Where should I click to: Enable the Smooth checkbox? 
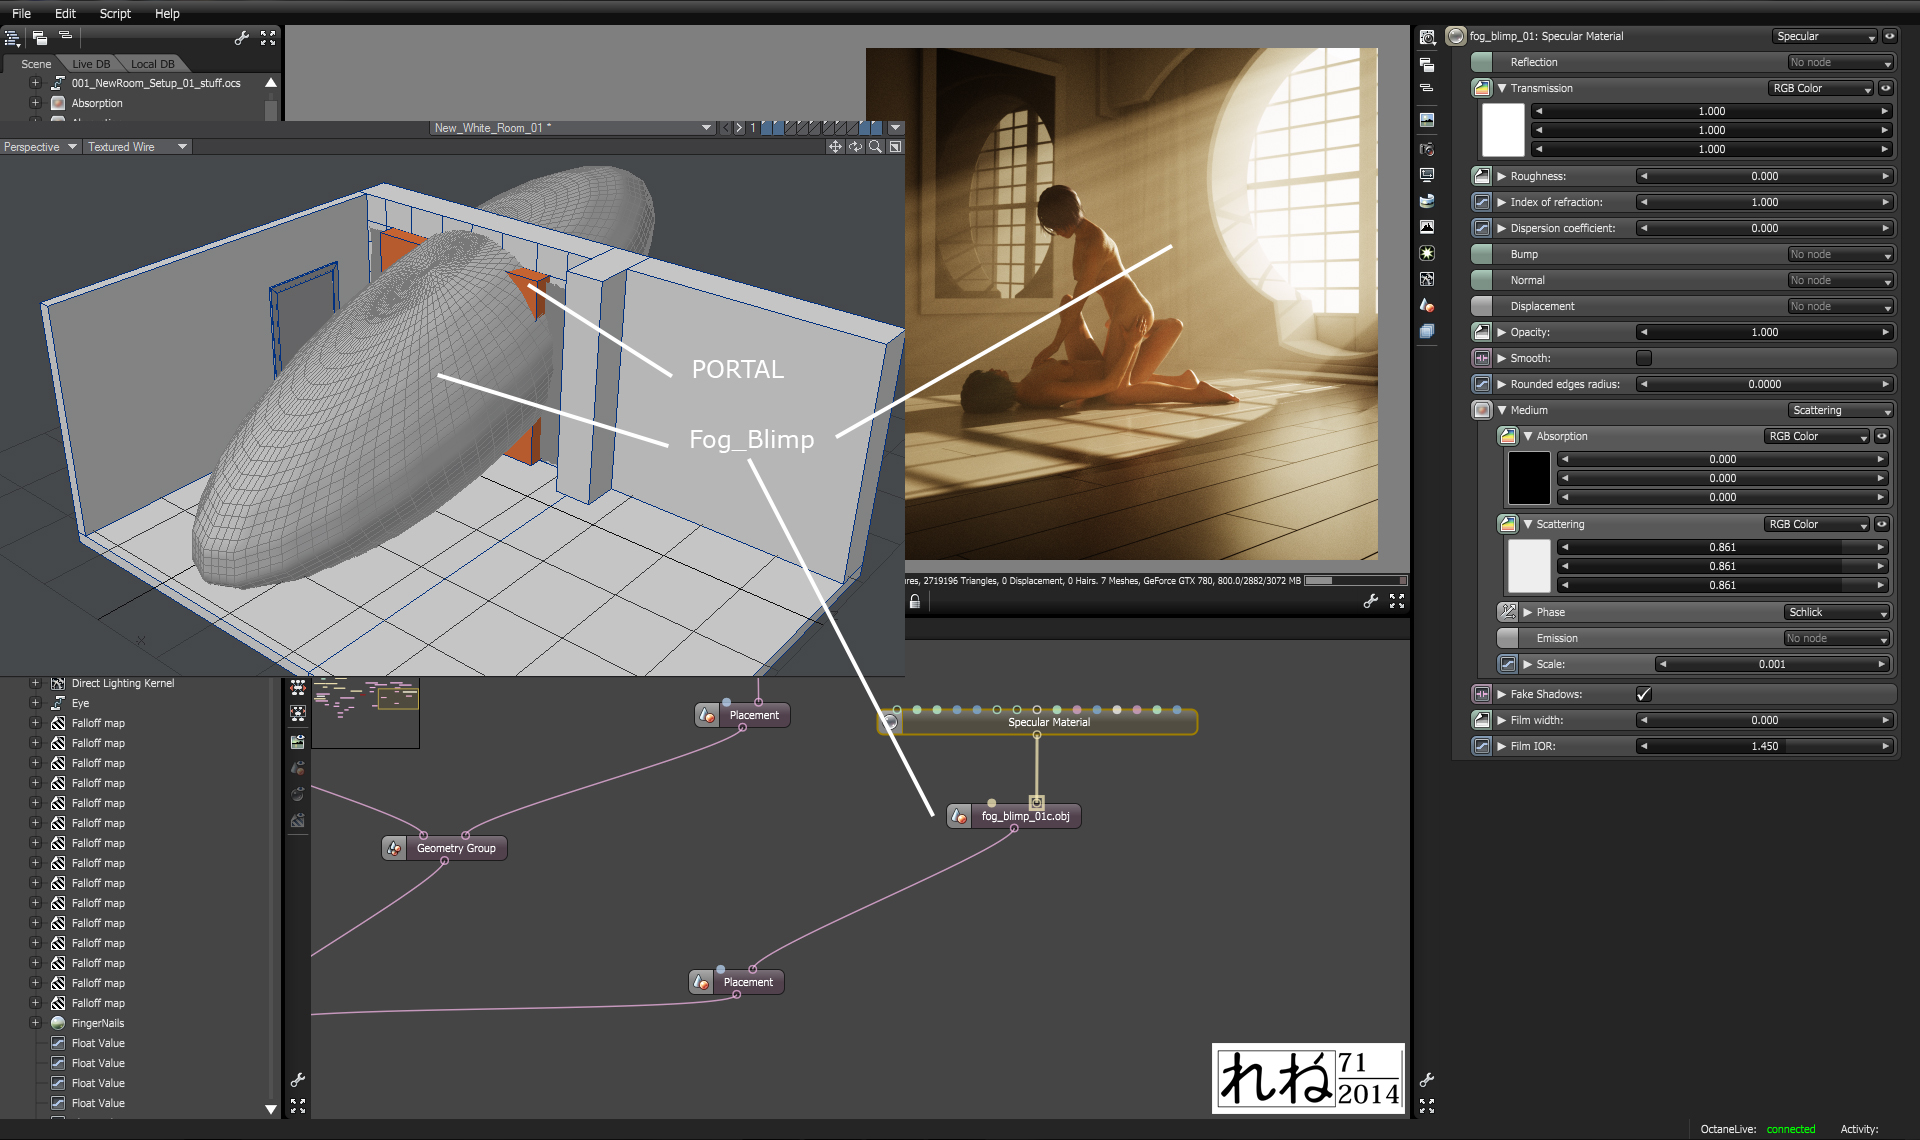pos(1643,358)
